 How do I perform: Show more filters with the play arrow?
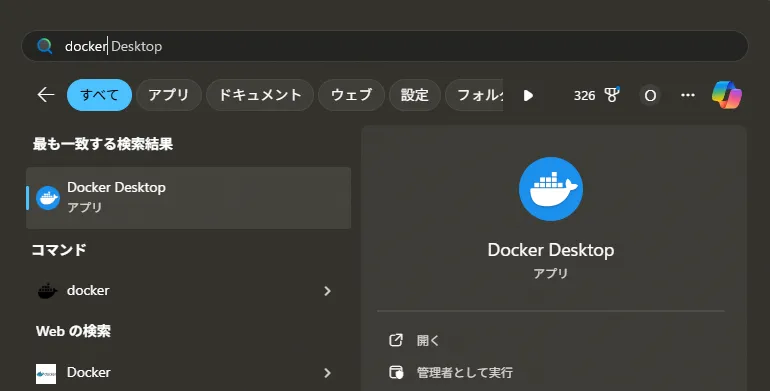[528, 95]
